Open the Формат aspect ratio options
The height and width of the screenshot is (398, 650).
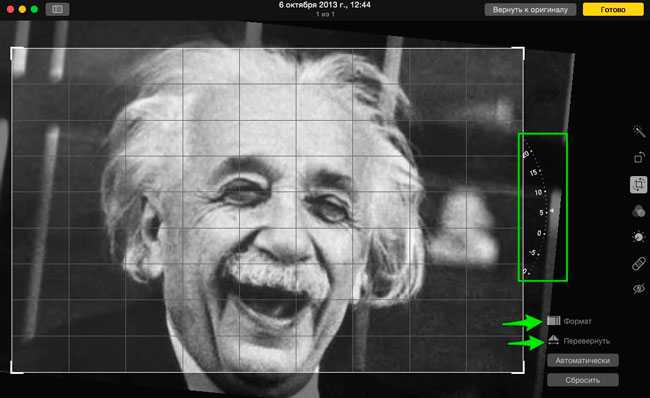577,321
